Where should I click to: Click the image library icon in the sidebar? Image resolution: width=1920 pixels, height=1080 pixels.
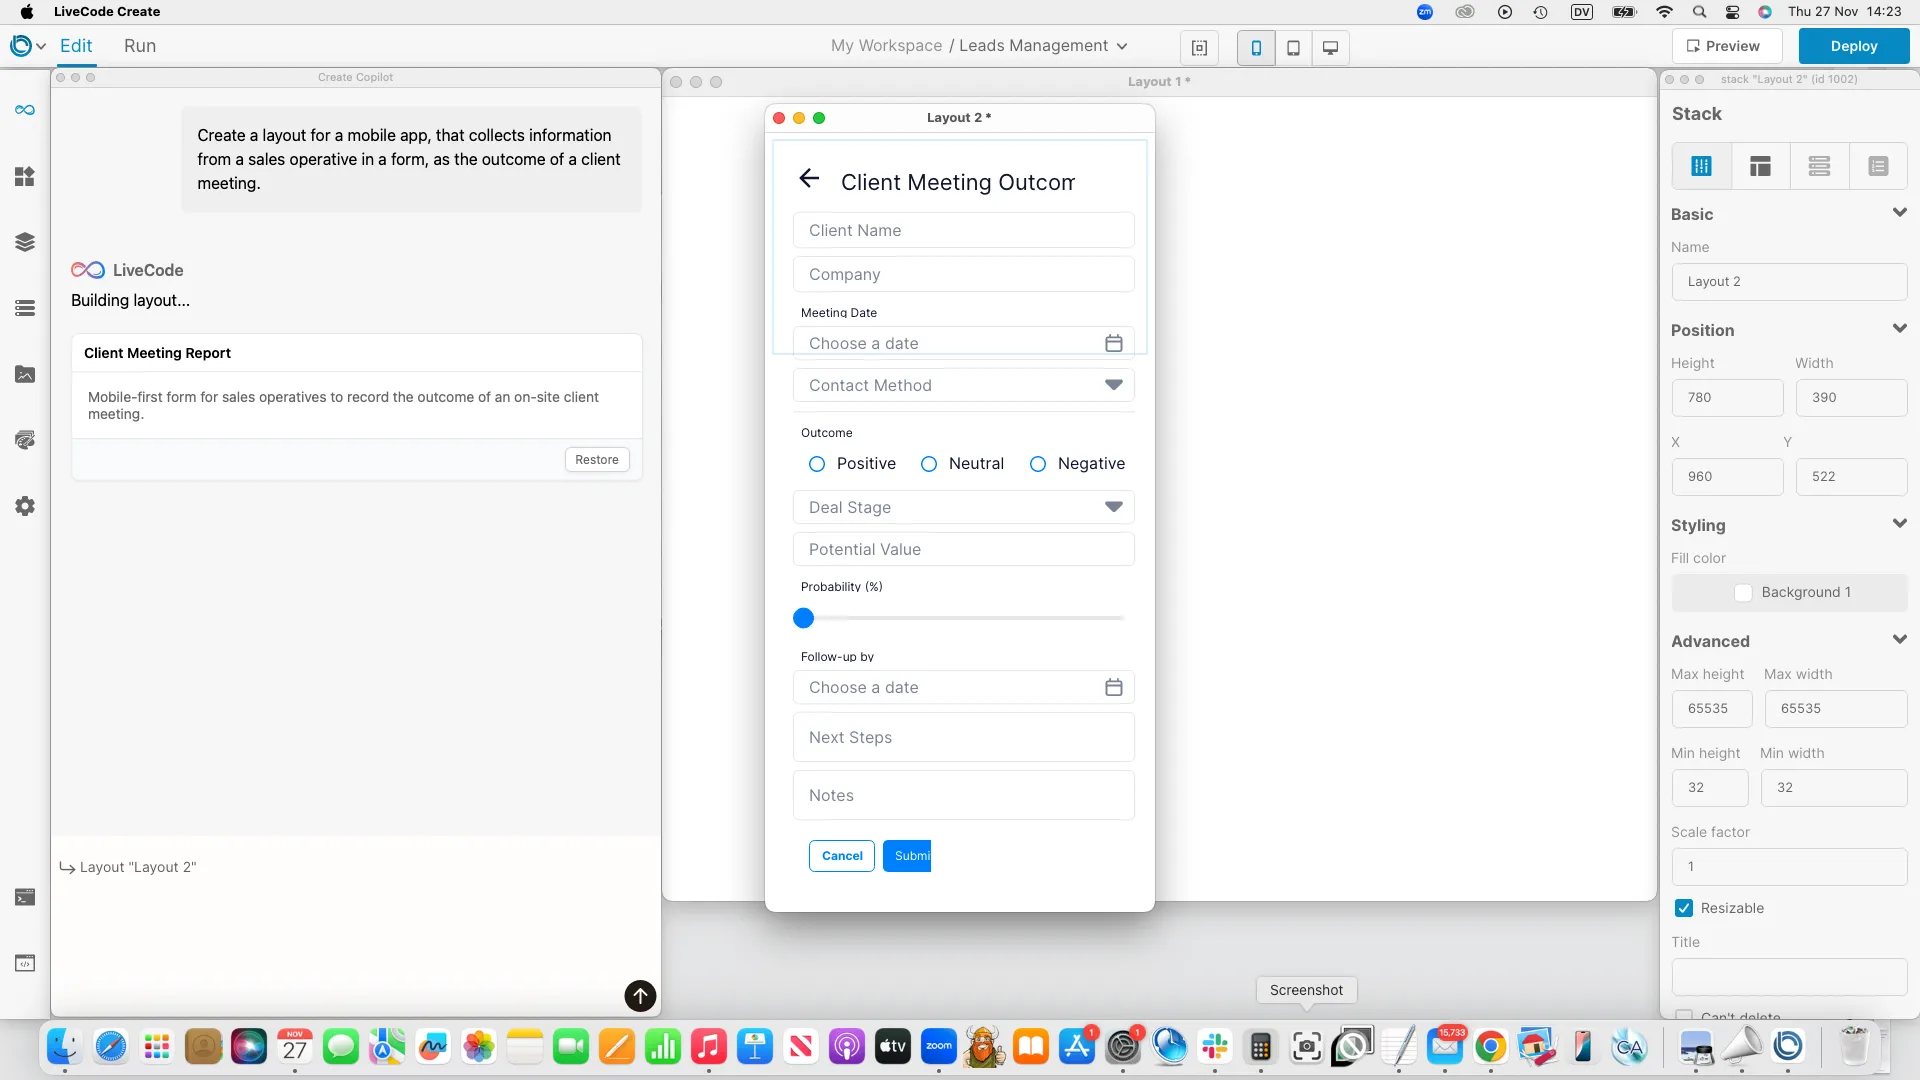pos(24,374)
